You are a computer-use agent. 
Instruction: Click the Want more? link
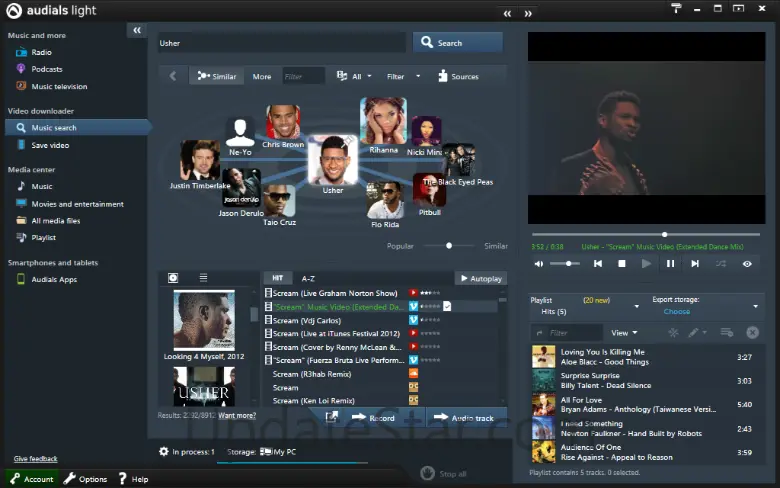237,415
